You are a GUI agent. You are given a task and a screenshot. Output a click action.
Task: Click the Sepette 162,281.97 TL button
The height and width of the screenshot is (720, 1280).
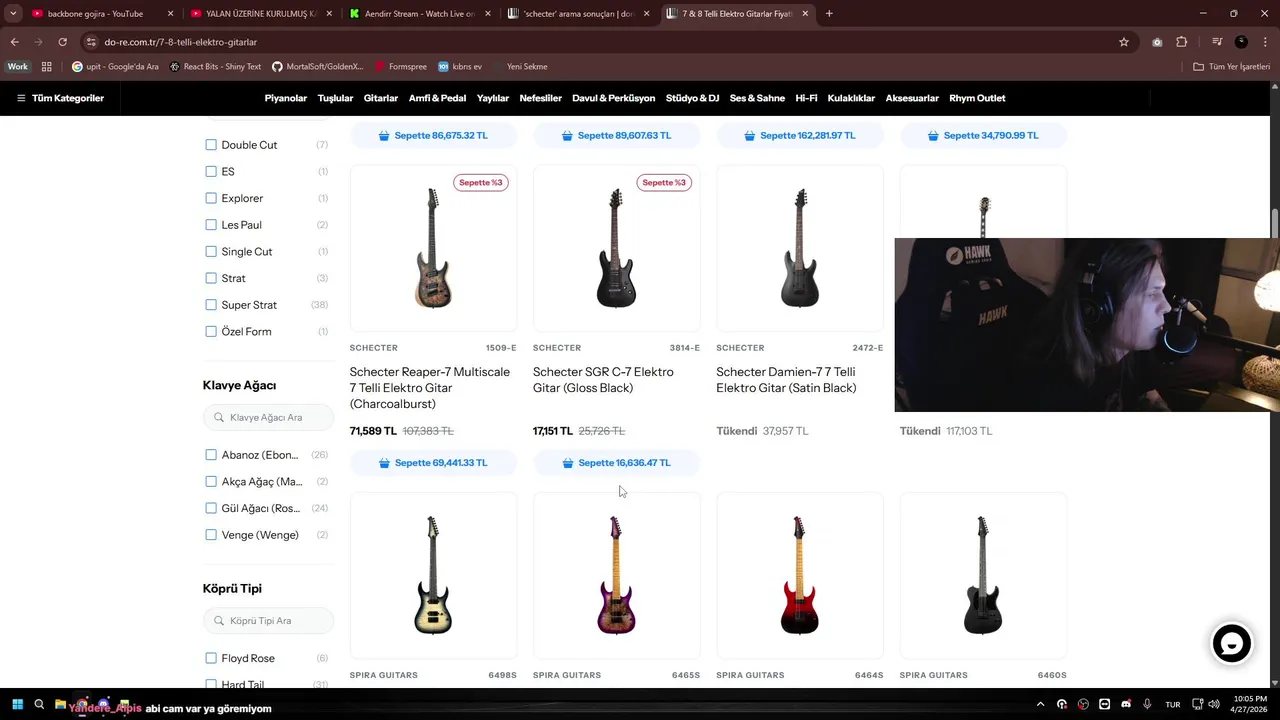(x=800, y=136)
